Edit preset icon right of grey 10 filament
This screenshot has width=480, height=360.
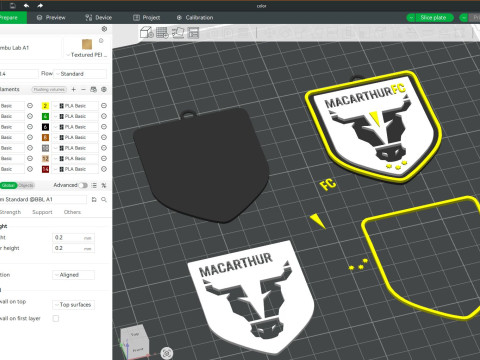[104, 148]
